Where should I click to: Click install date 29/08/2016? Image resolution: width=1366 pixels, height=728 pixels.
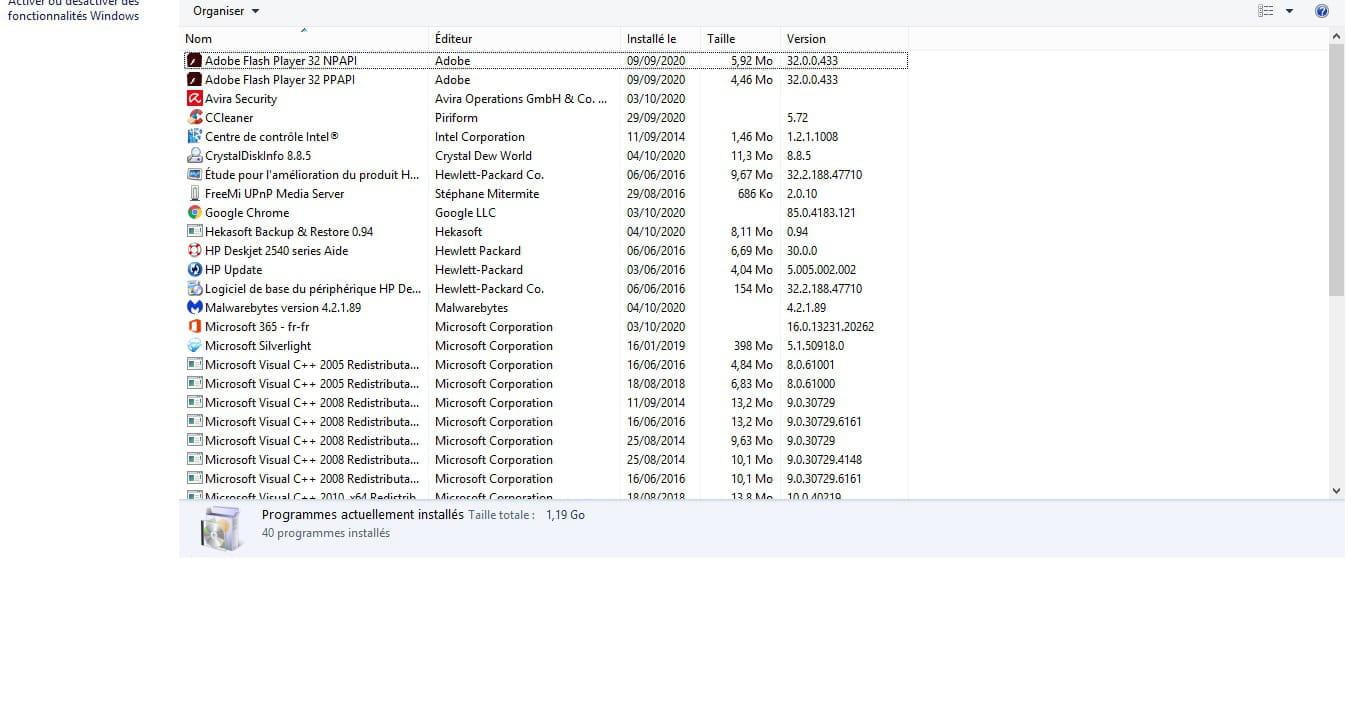(x=656, y=194)
